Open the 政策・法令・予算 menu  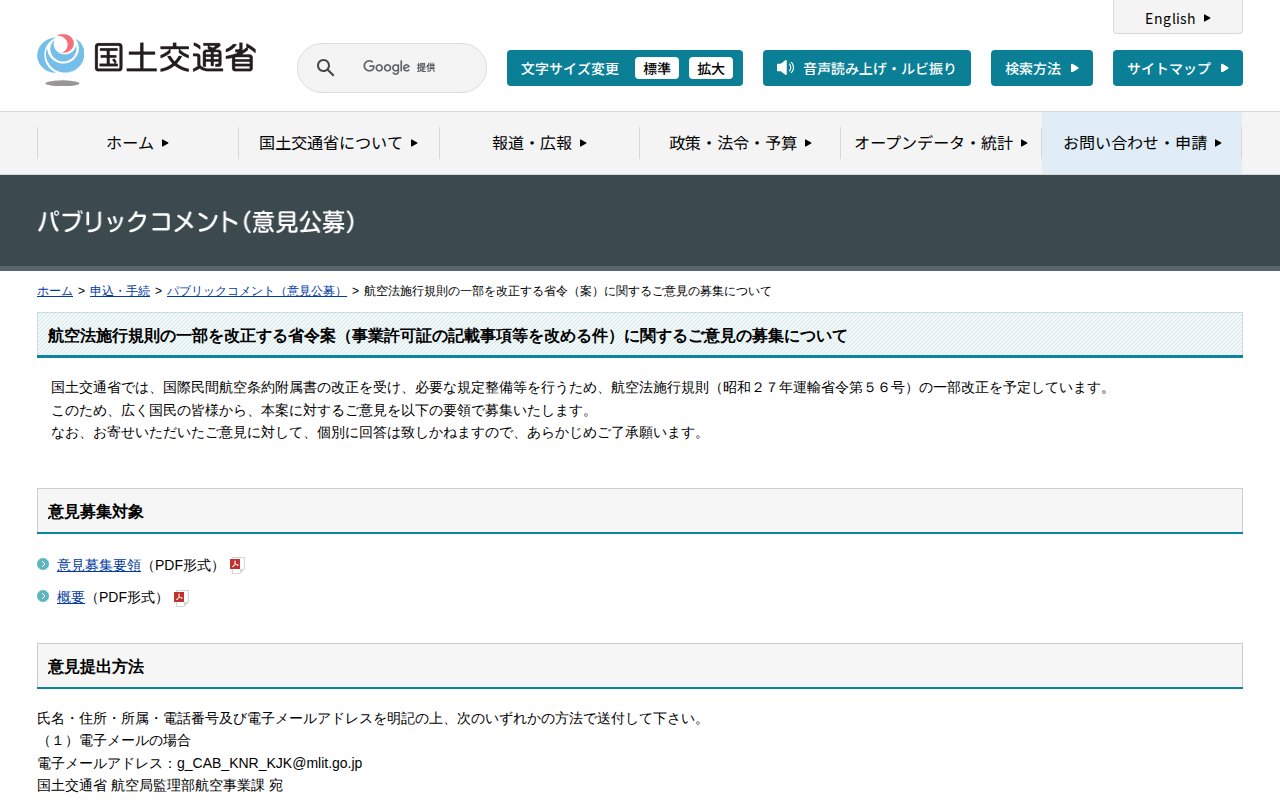pos(740,143)
